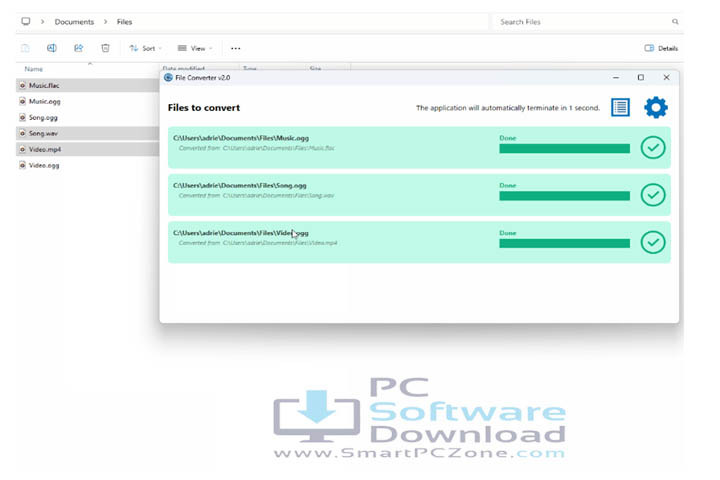Click the Share icon in Explorer toolbar
Image resolution: width=720 pixels, height=480 pixels.
(79, 48)
